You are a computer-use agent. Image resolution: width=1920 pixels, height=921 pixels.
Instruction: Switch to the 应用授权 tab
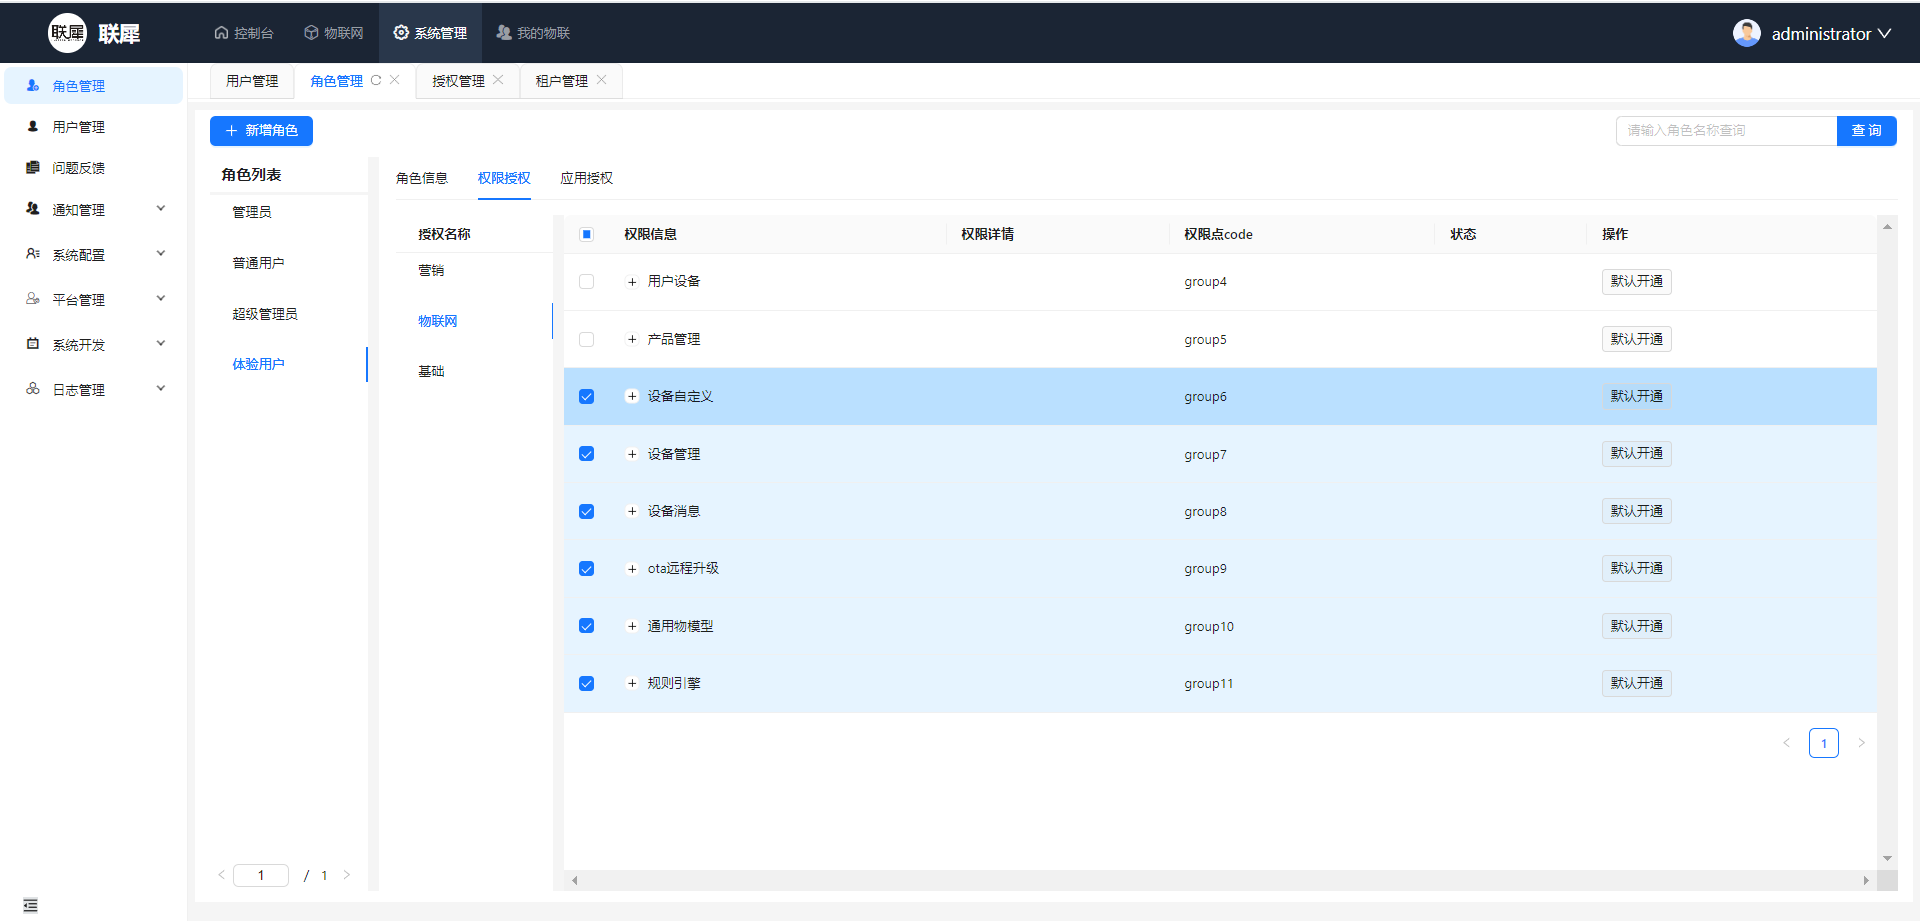pyautogui.click(x=586, y=178)
